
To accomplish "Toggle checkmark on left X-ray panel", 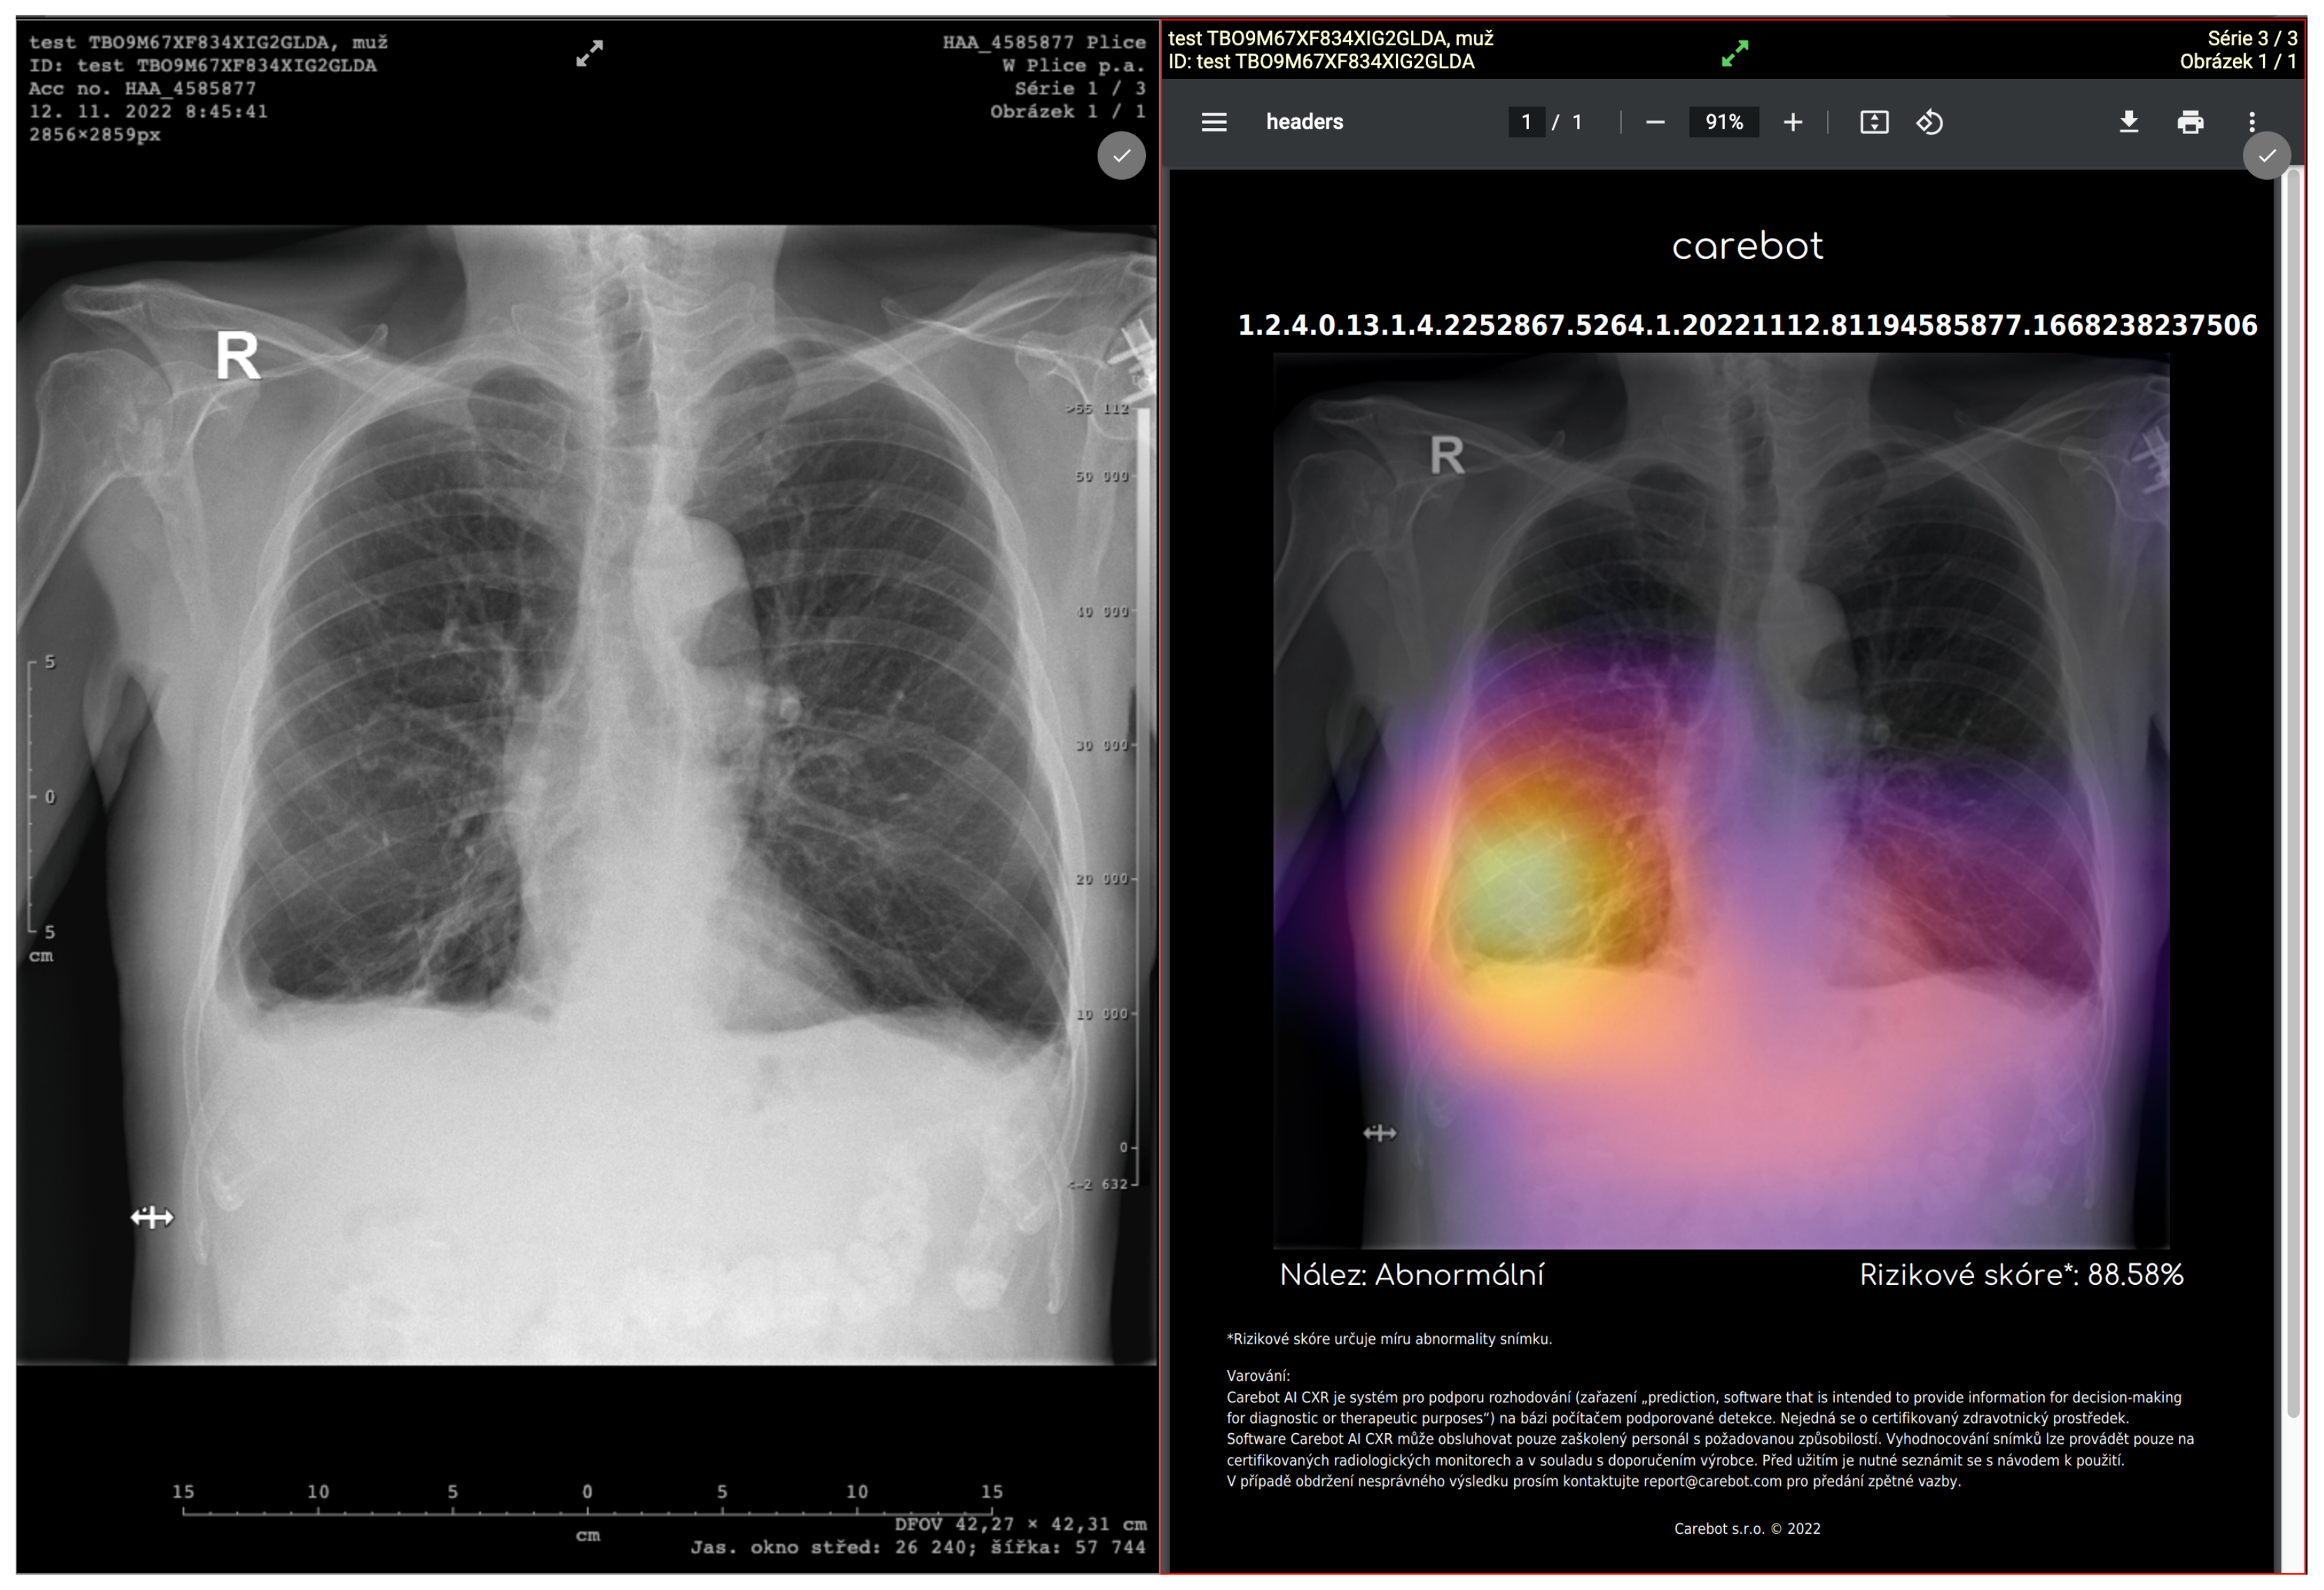I will coord(1121,156).
